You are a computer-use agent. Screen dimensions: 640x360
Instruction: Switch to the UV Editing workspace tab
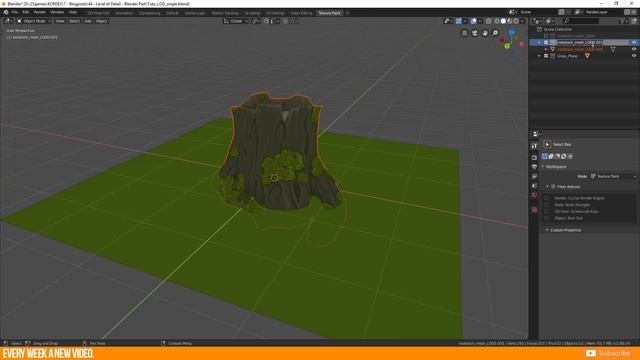click(x=275, y=13)
